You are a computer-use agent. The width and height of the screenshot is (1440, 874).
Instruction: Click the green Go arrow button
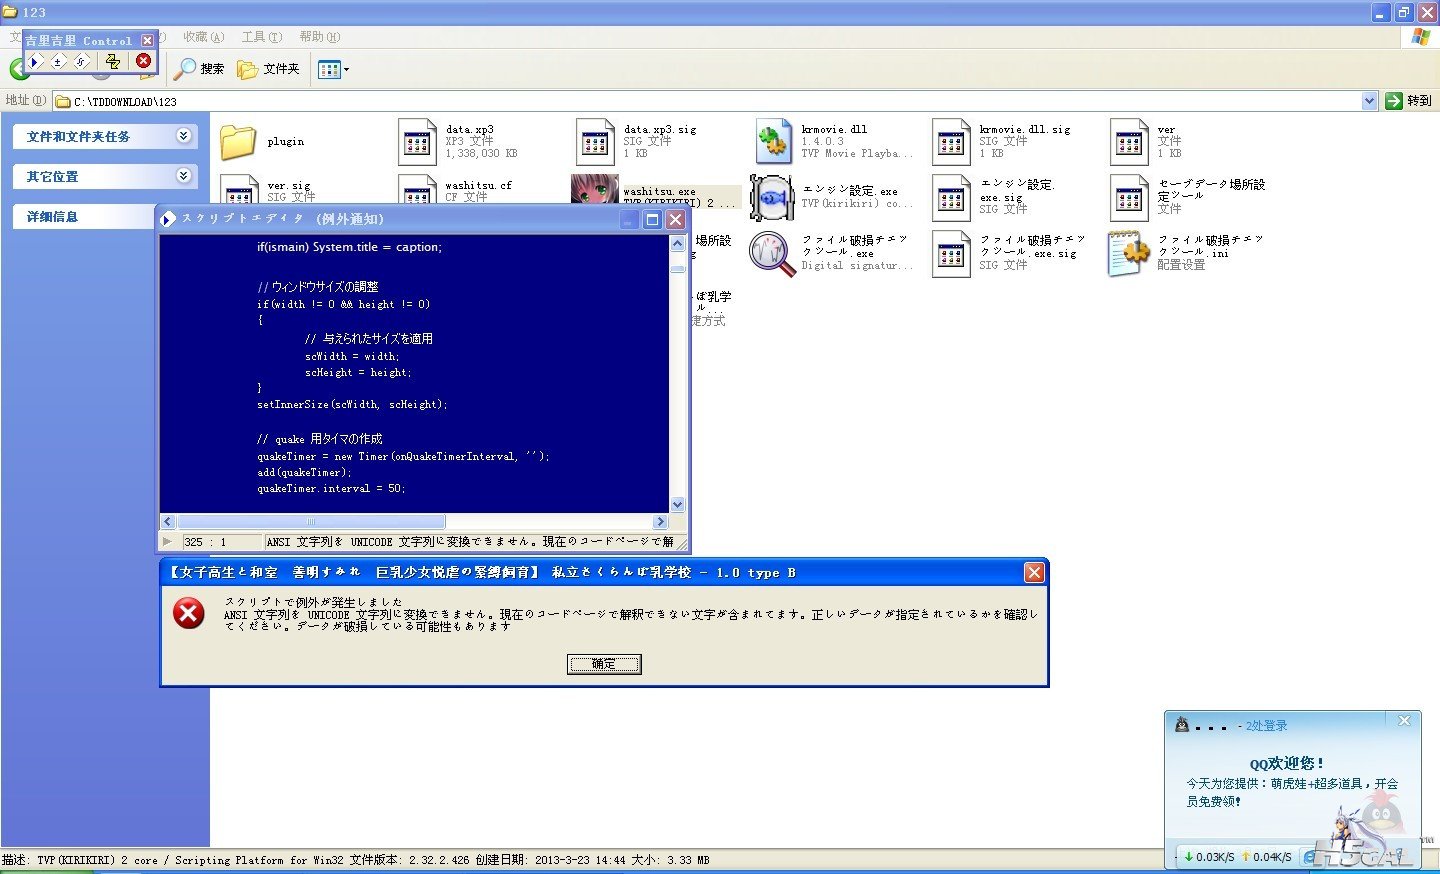(1394, 101)
